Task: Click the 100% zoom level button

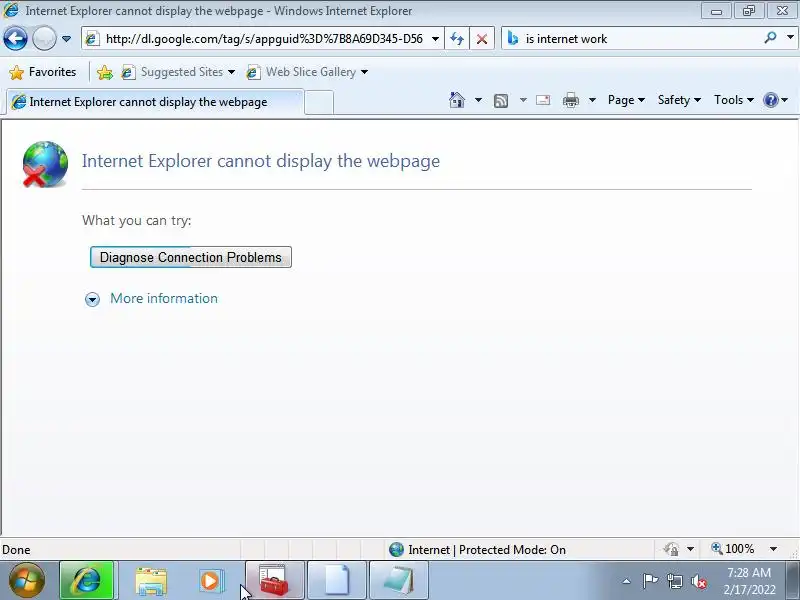Action: [x=733, y=549]
